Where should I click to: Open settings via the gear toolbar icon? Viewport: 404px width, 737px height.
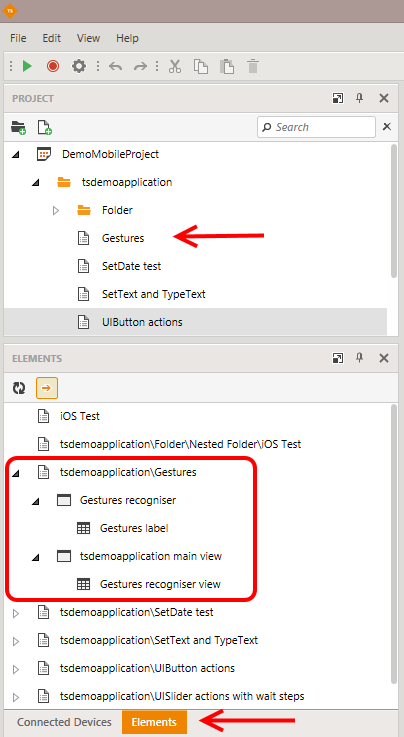point(78,66)
